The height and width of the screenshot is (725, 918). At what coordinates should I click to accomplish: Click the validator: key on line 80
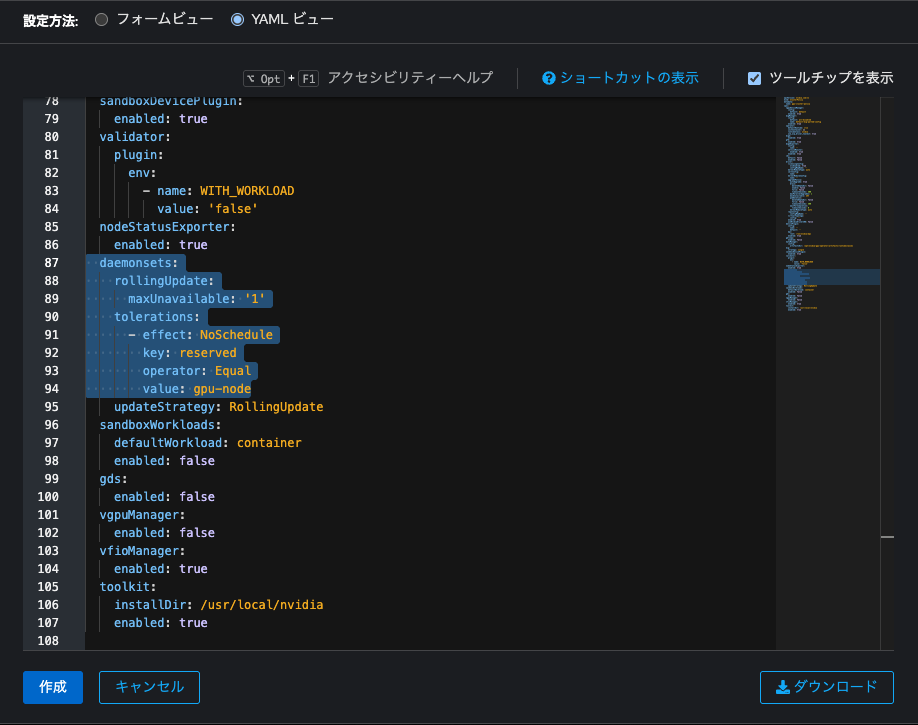pyautogui.click(x=135, y=137)
